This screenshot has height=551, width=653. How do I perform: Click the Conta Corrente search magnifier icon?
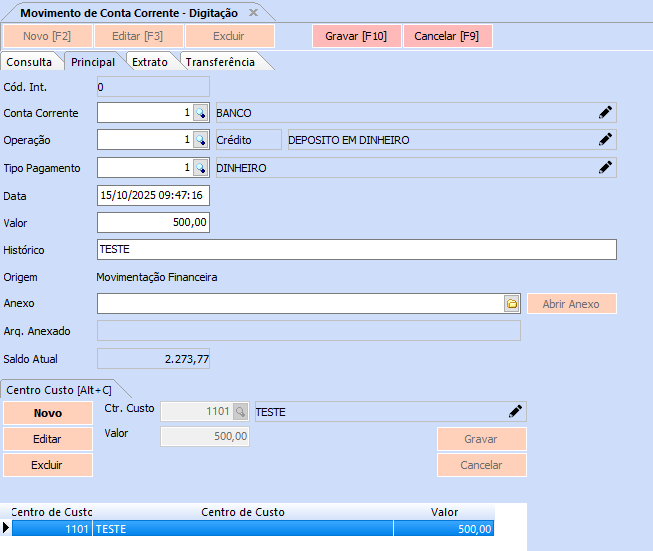click(x=200, y=113)
